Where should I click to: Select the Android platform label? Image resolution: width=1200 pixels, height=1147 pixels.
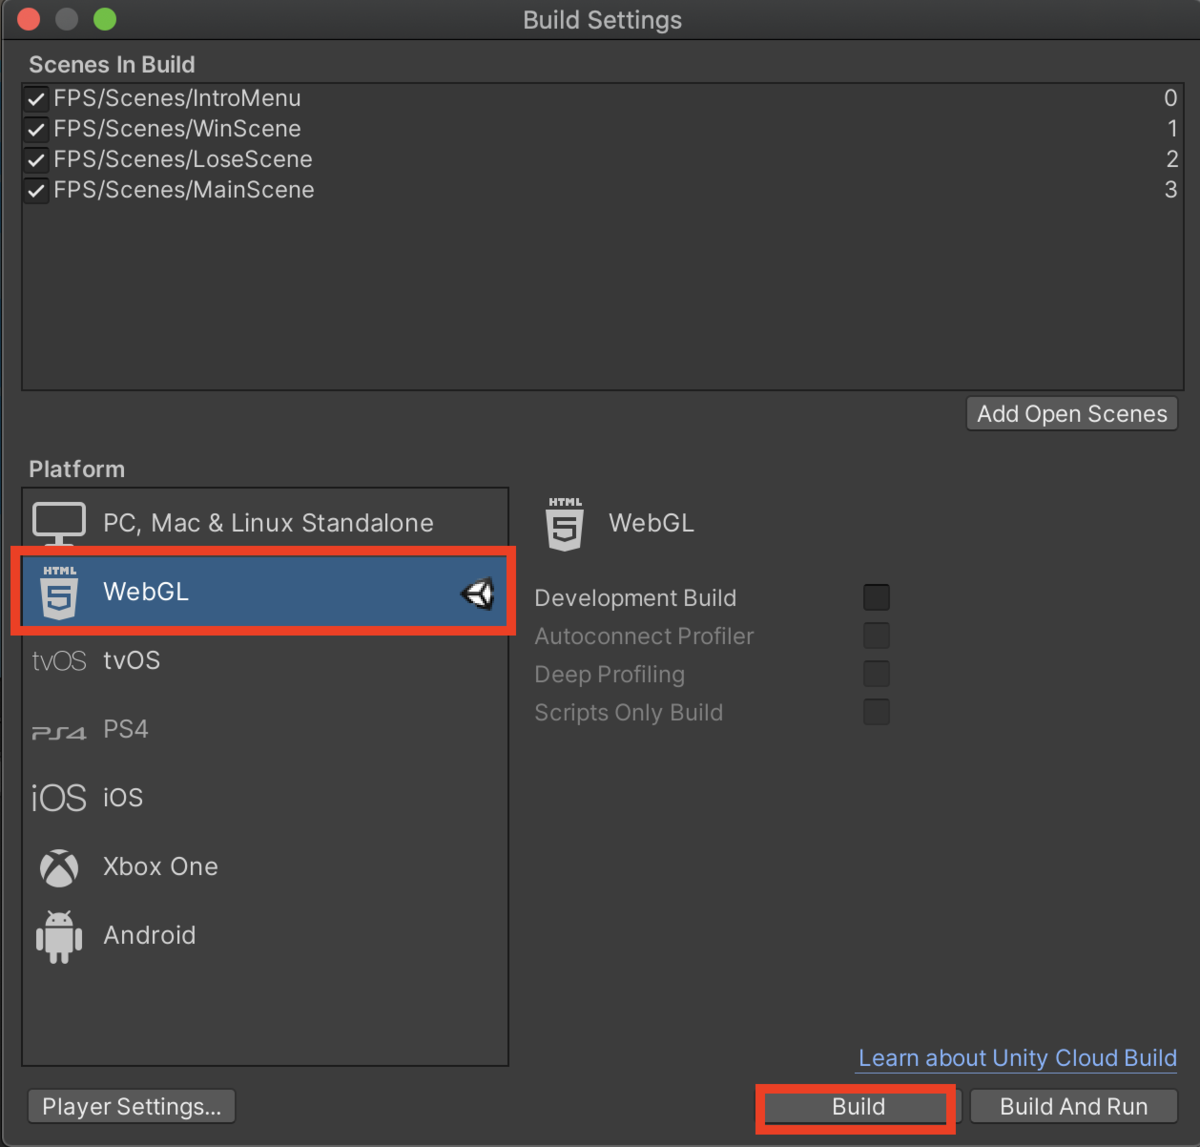(149, 935)
